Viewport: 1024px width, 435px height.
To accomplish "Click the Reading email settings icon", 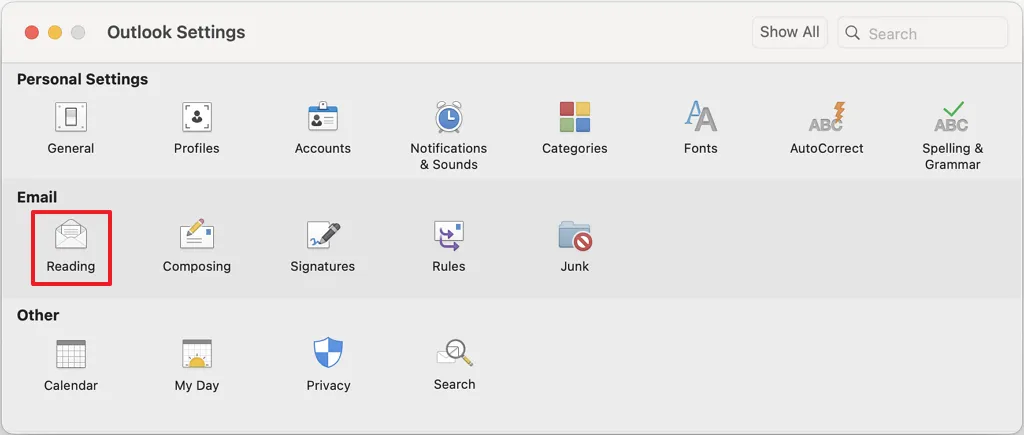I will pyautogui.click(x=70, y=237).
